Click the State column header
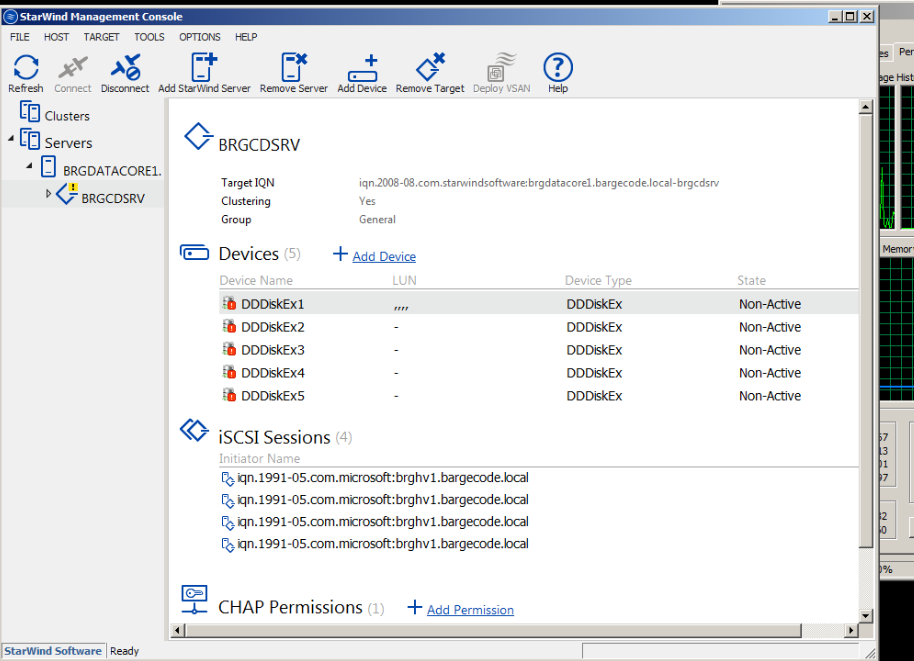This screenshot has height=661, width=914. pos(751,280)
